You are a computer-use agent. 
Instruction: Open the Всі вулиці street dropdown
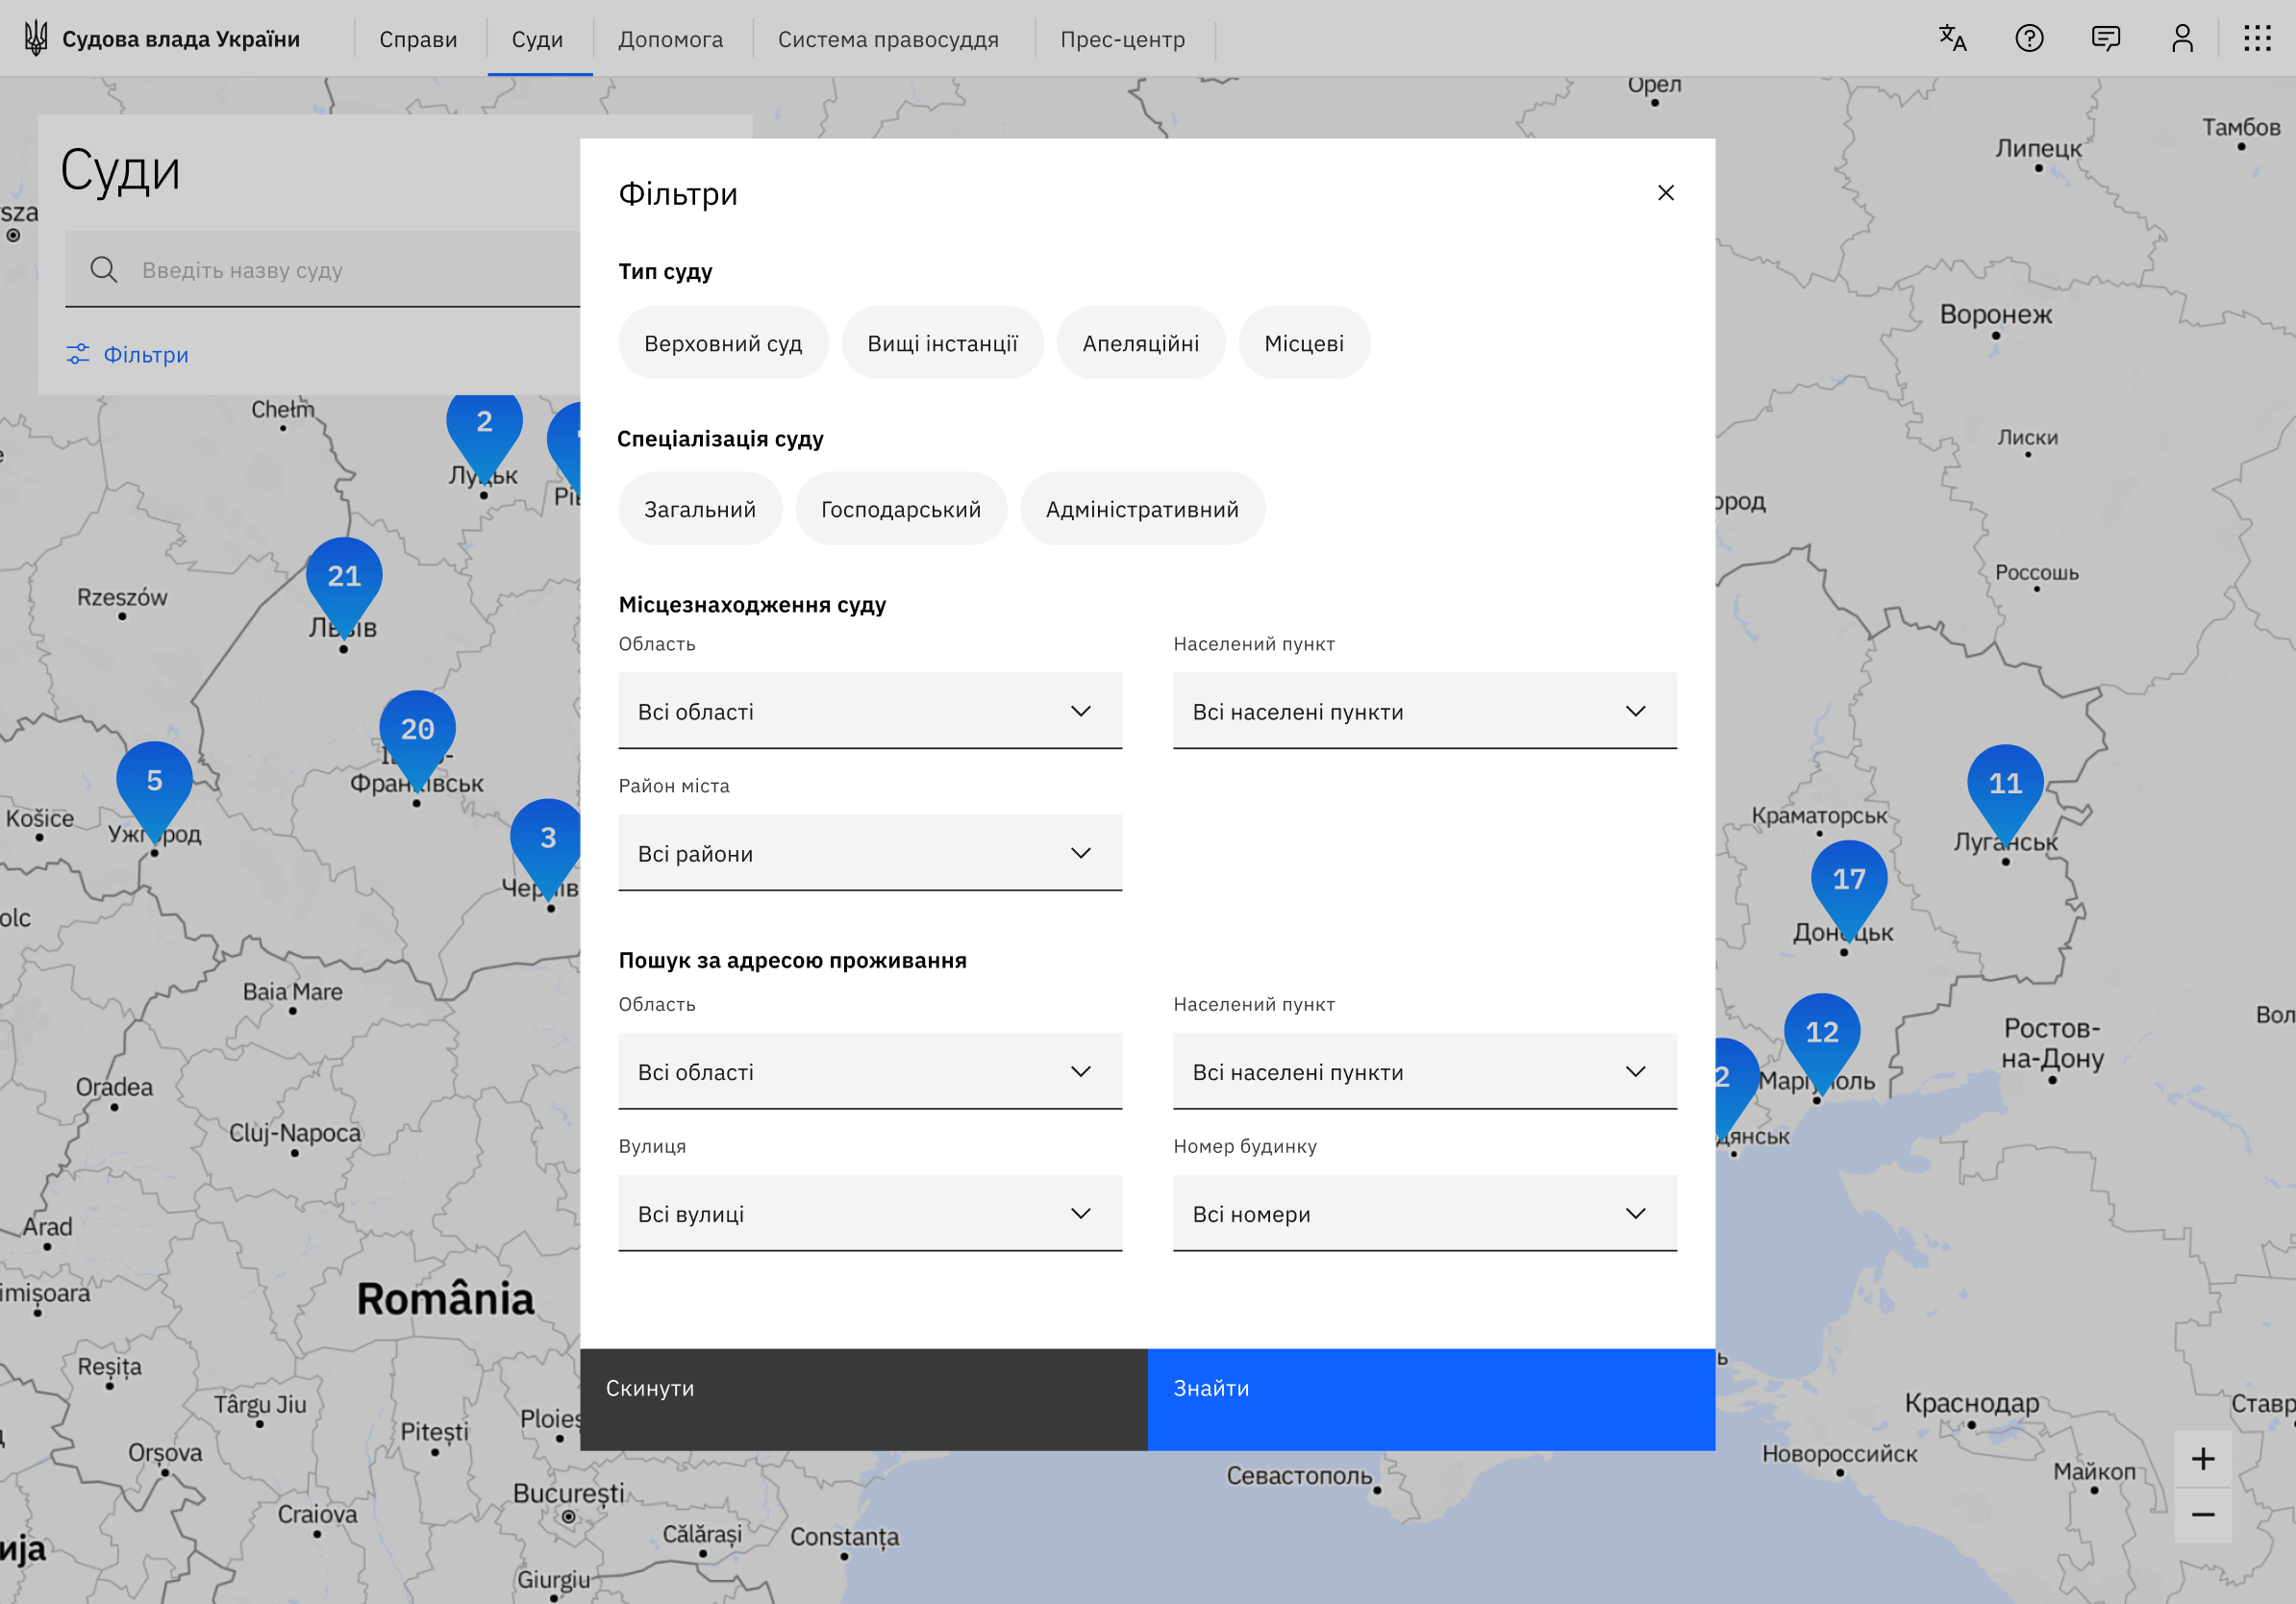(x=869, y=1213)
